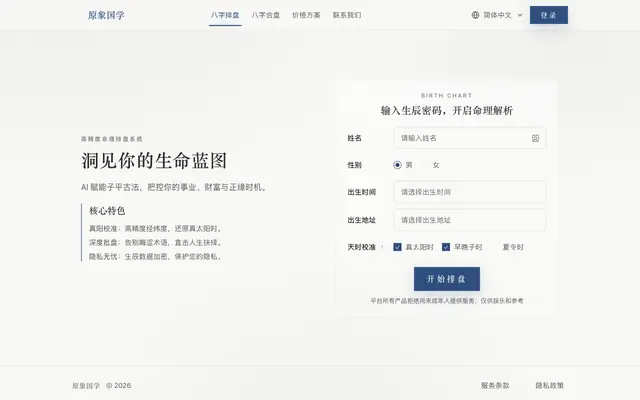Click the 深度批盘 feature line
This screenshot has height=400, width=640.
pyautogui.click(x=156, y=242)
